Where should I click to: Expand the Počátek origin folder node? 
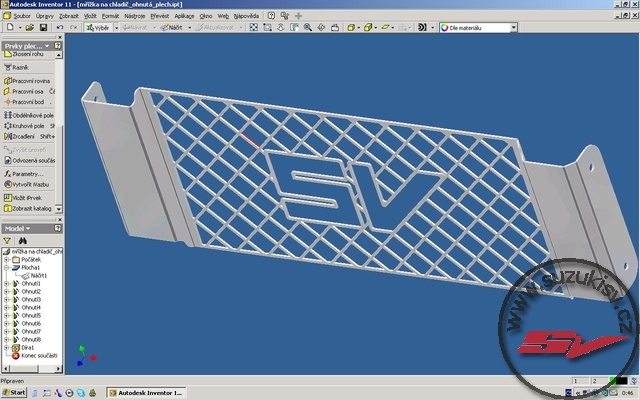(6, 260)
